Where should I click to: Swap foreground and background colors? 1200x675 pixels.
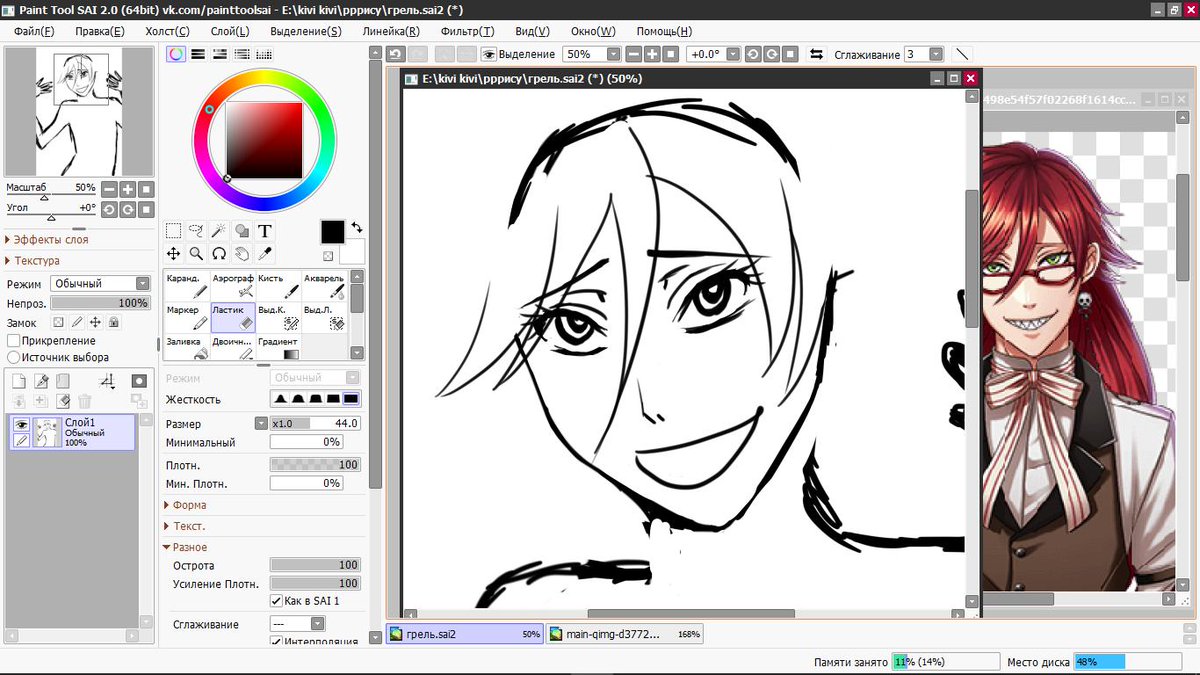click(x=356, y=228)
